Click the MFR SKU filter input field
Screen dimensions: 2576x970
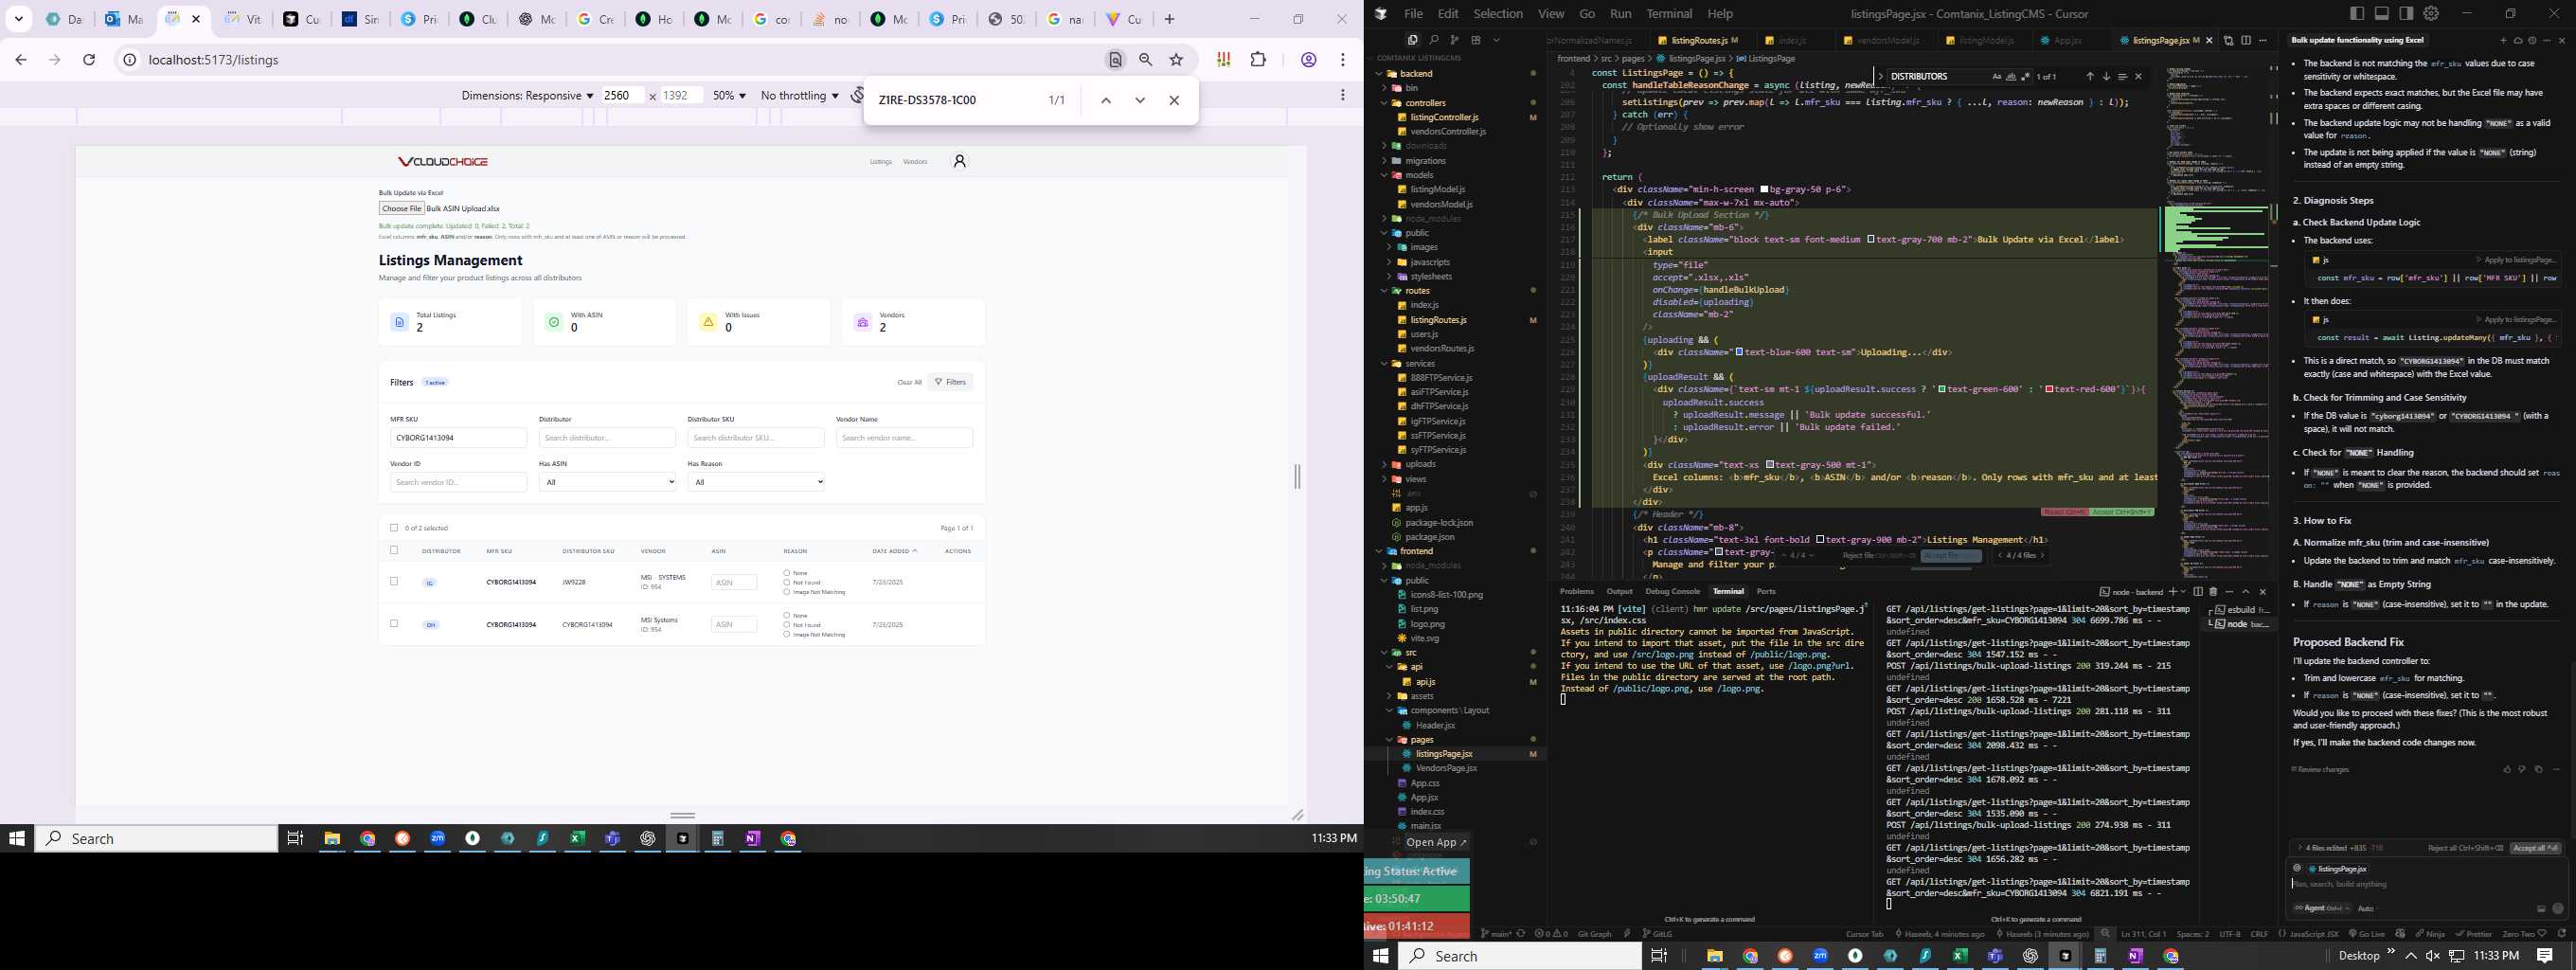click(458, 438)
